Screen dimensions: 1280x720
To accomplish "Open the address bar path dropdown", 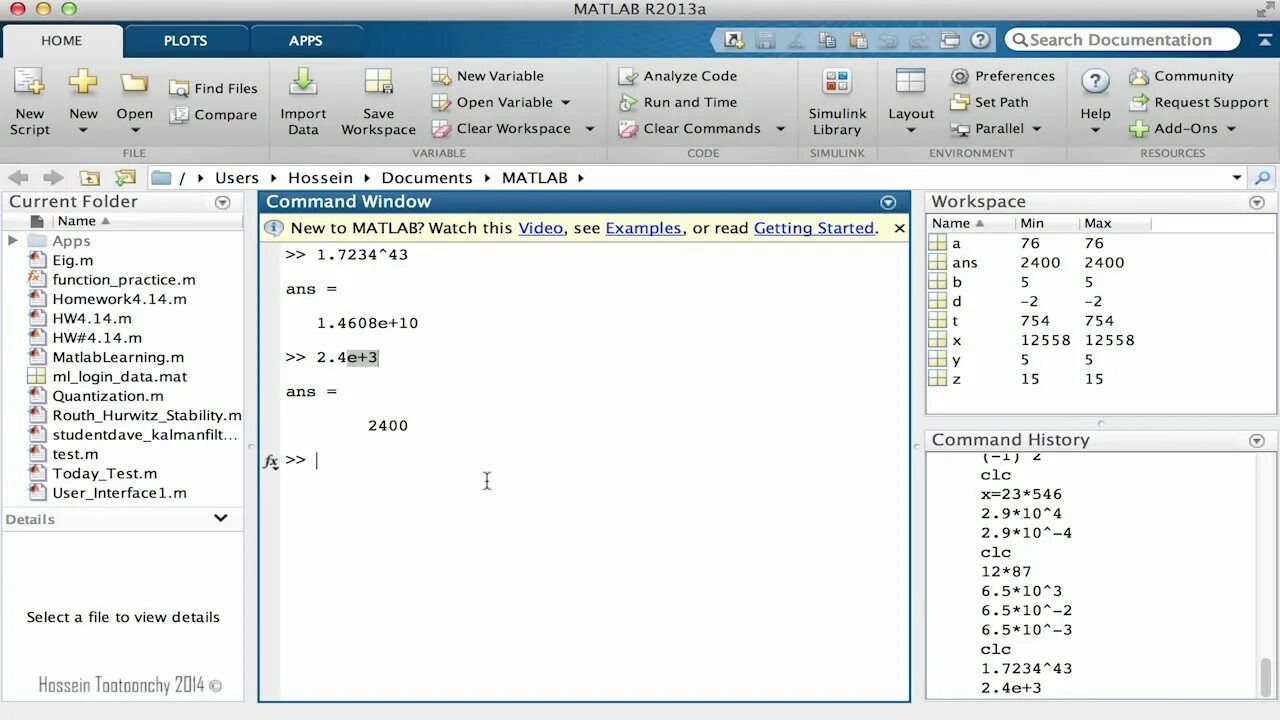I will click(1237, 178).
